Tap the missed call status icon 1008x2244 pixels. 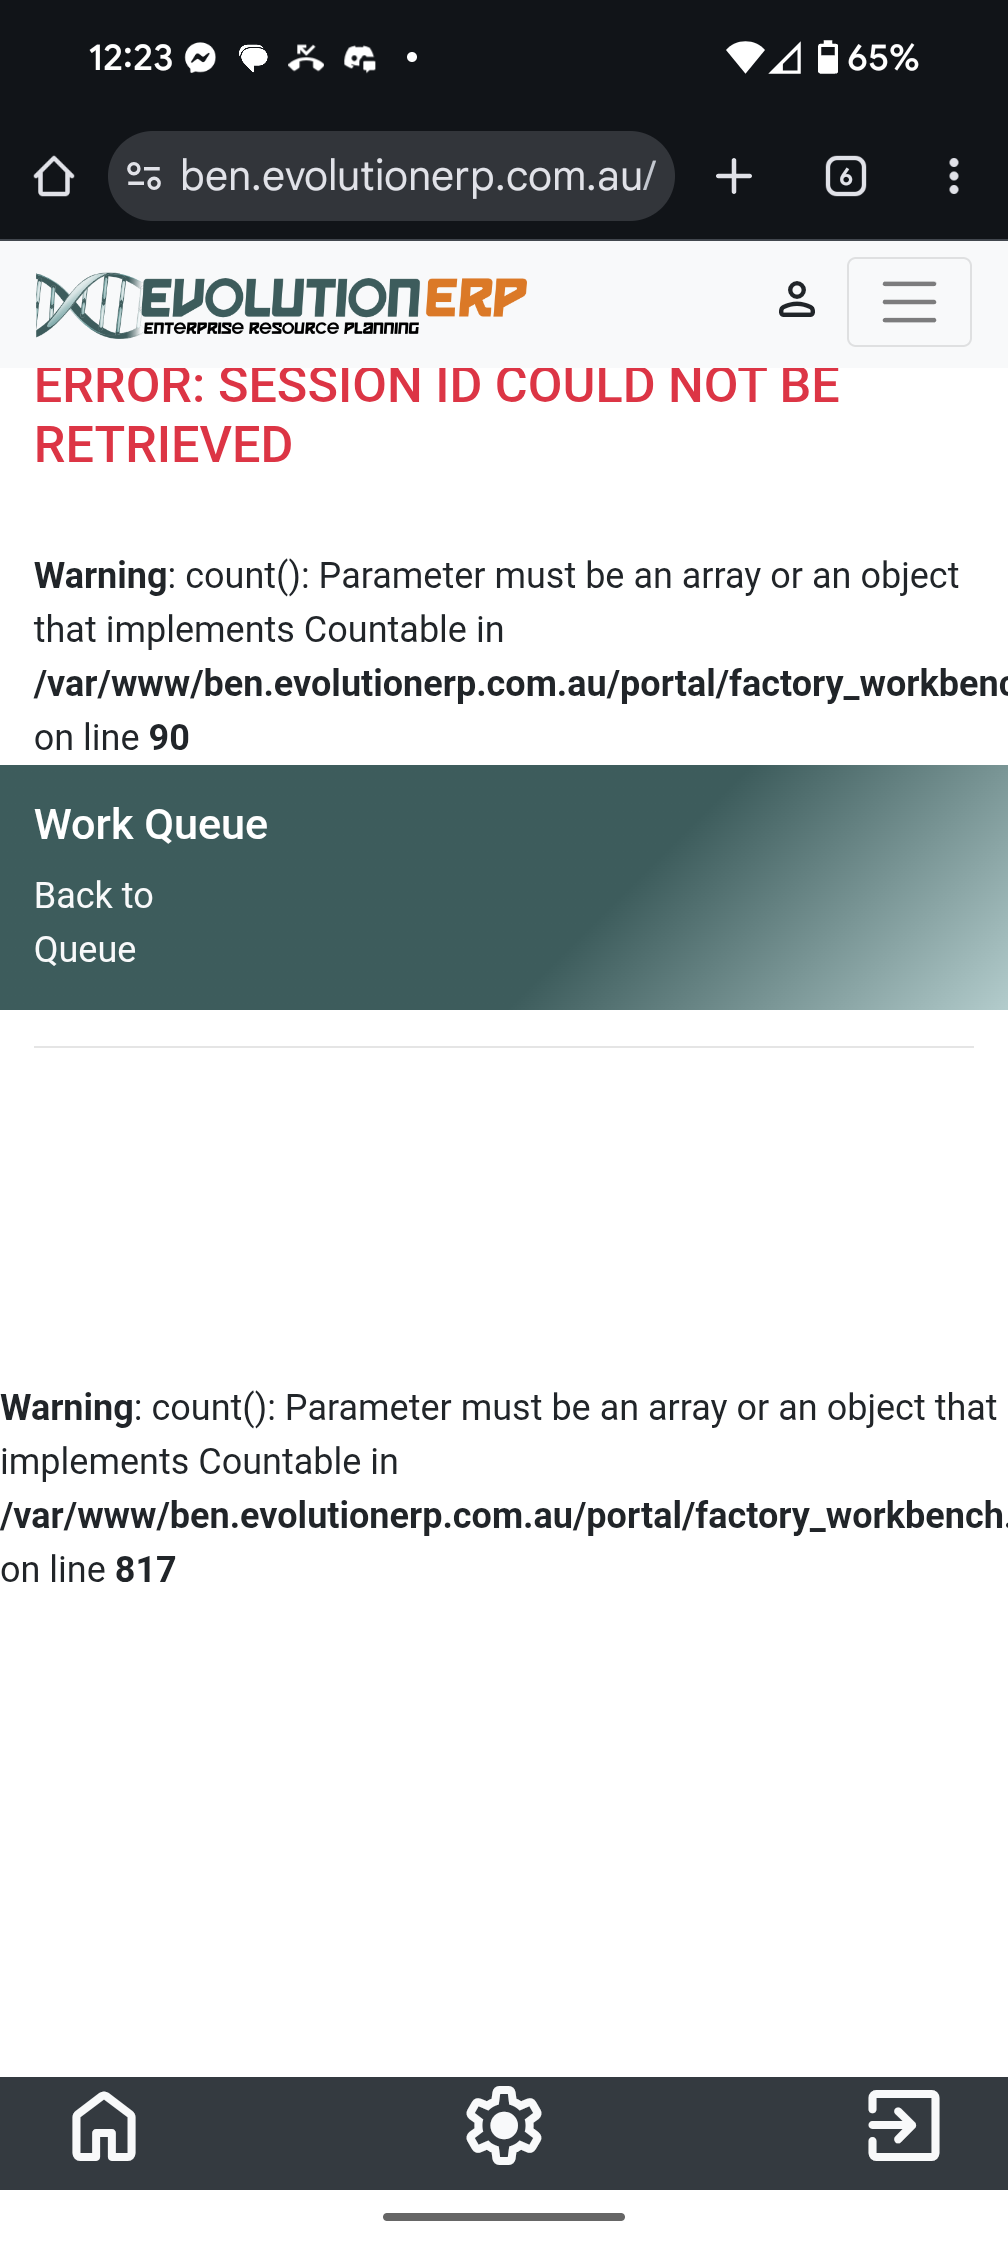click(306, 59)
